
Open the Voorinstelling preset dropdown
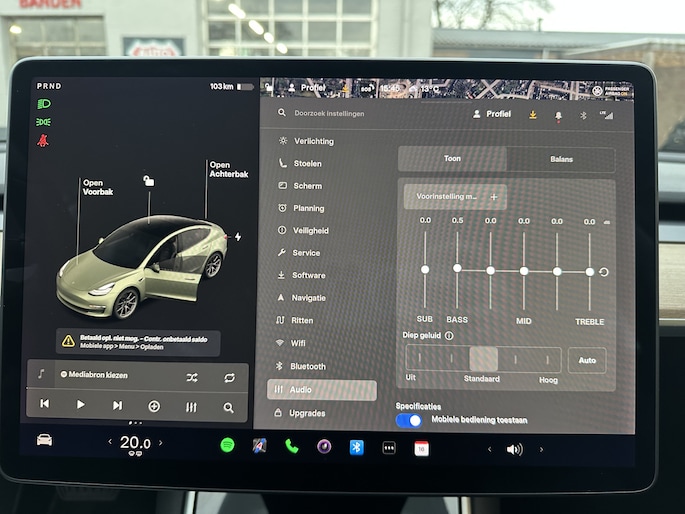(x=455, y=197)
